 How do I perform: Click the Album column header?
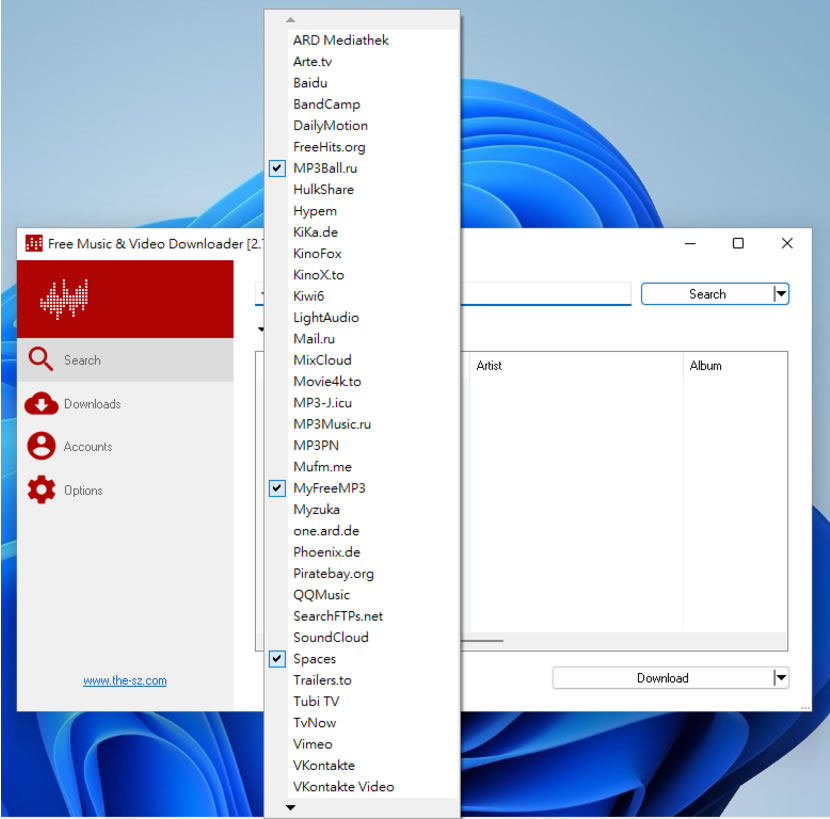point(735,365)
